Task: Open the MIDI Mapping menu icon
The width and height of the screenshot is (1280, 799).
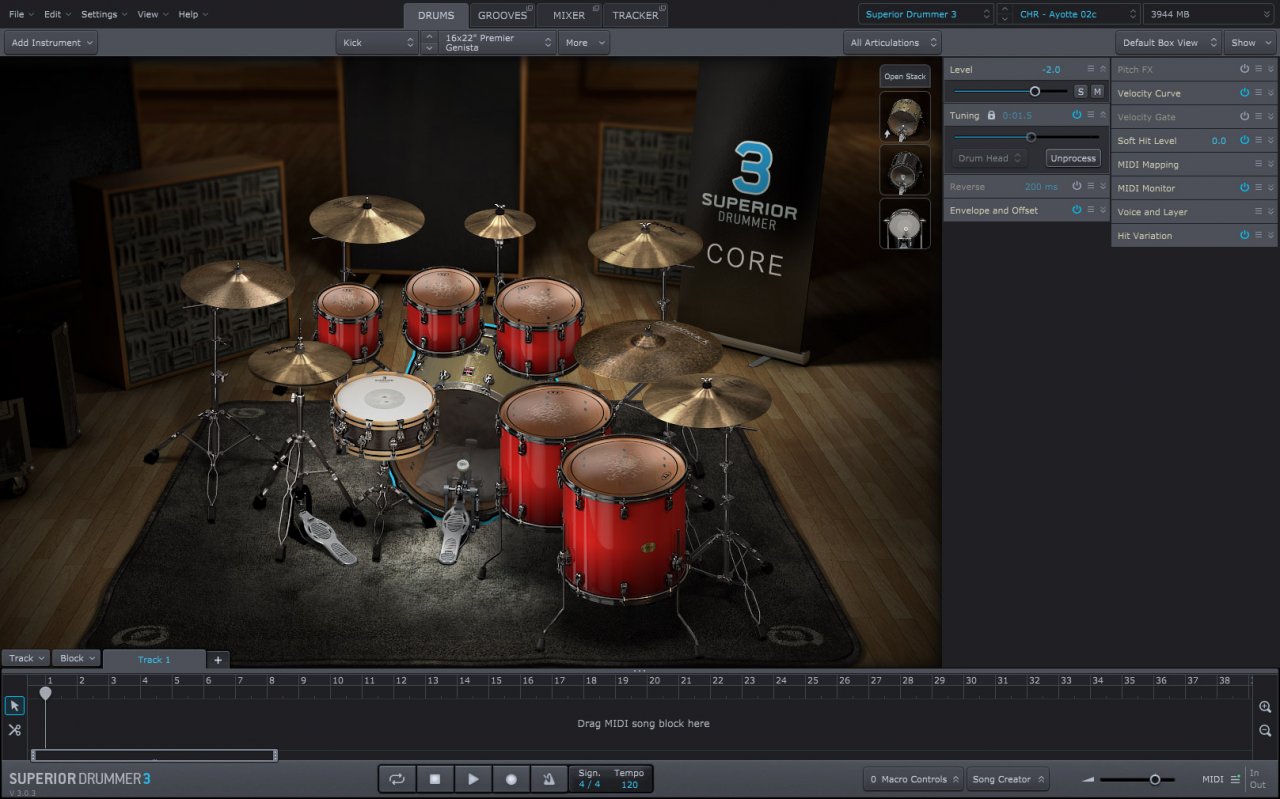Action: click(1259, 164)
